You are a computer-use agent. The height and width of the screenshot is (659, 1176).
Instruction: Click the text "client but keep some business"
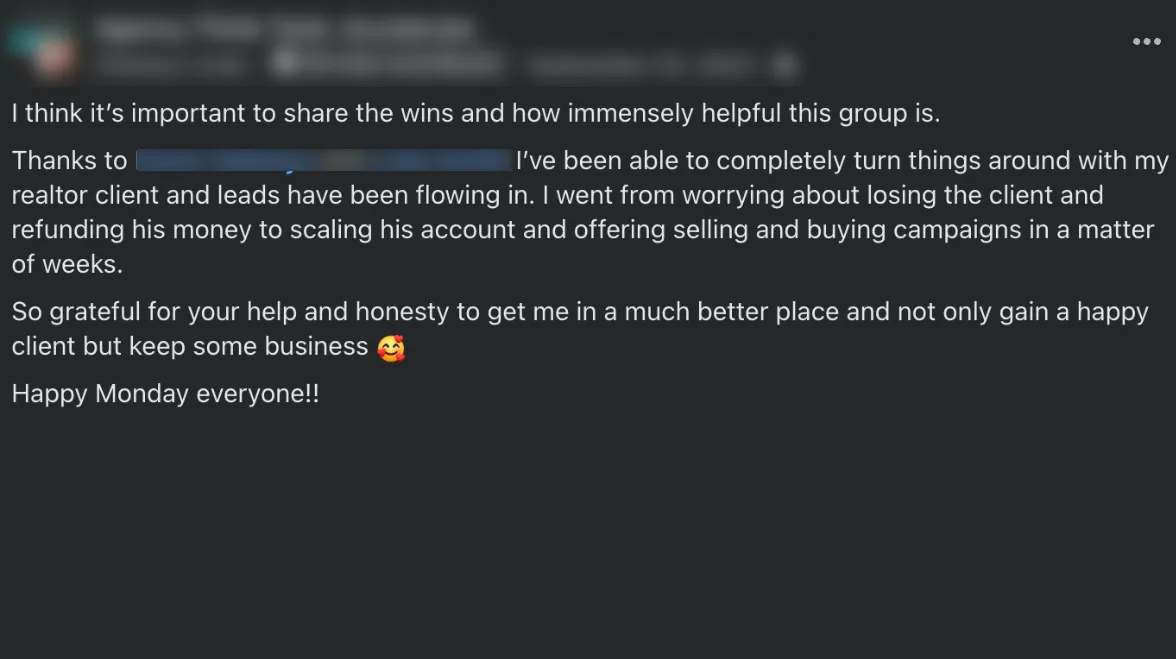[190, 346]
